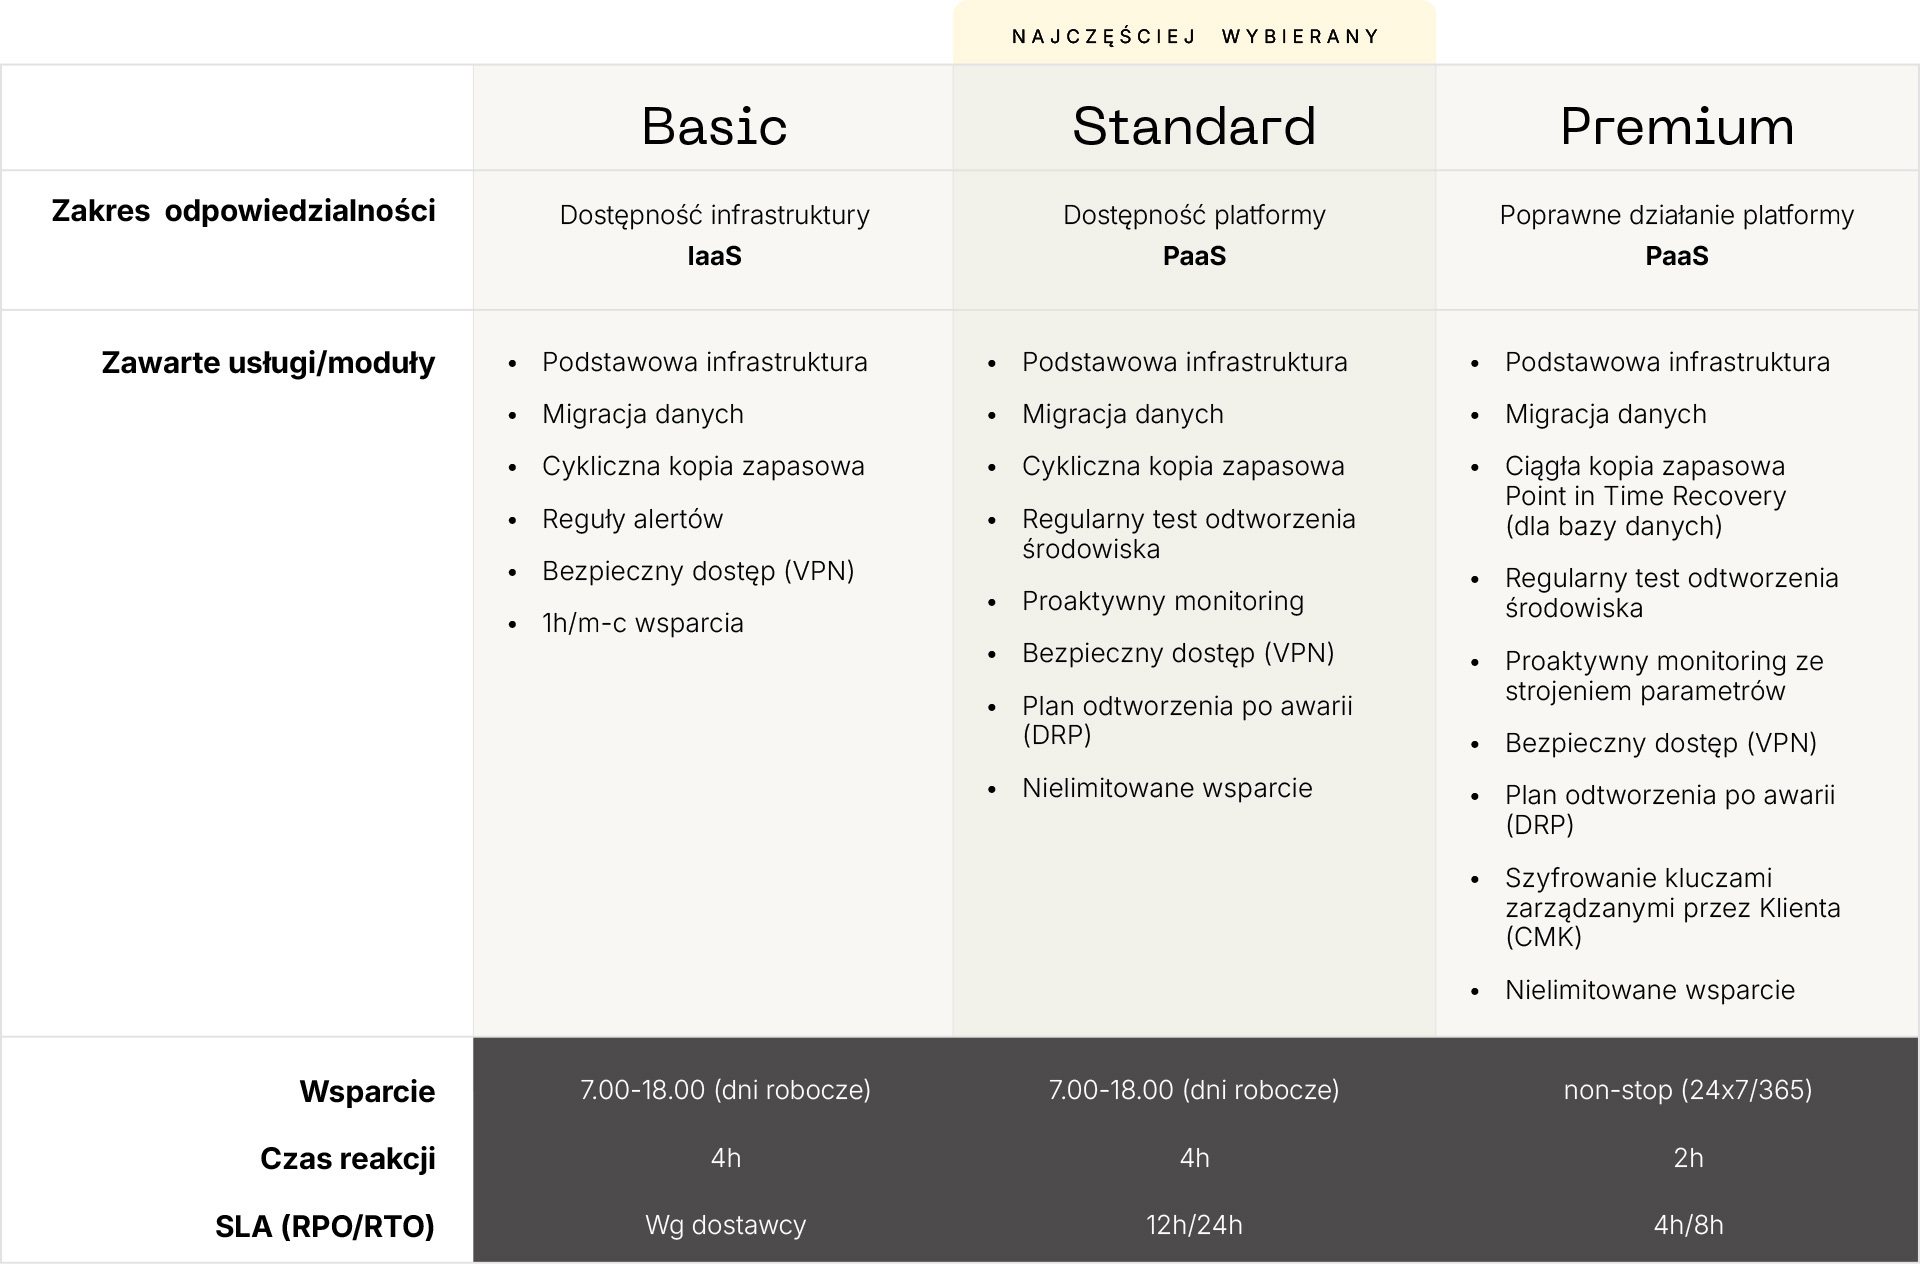This screenshot has width=1920, height=1264.
Task: Click Ciągła kopia zapasowa Premium item
Action: (x=1645, y=496)
